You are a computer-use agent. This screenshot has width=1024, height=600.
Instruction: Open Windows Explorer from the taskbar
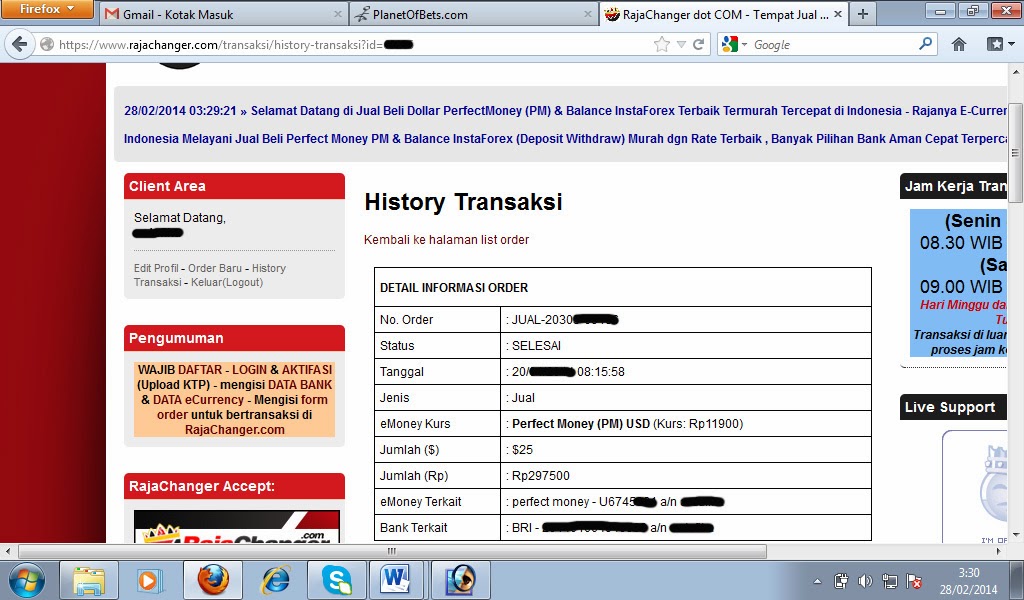(x=89, y=580)
